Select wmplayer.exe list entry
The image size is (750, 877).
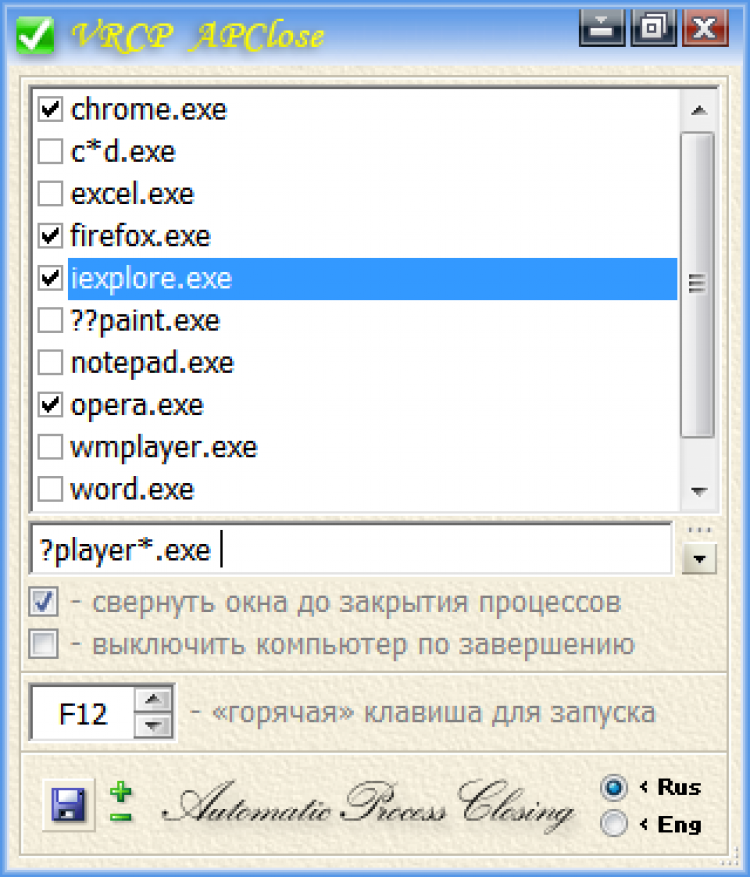tap(163, 447)
